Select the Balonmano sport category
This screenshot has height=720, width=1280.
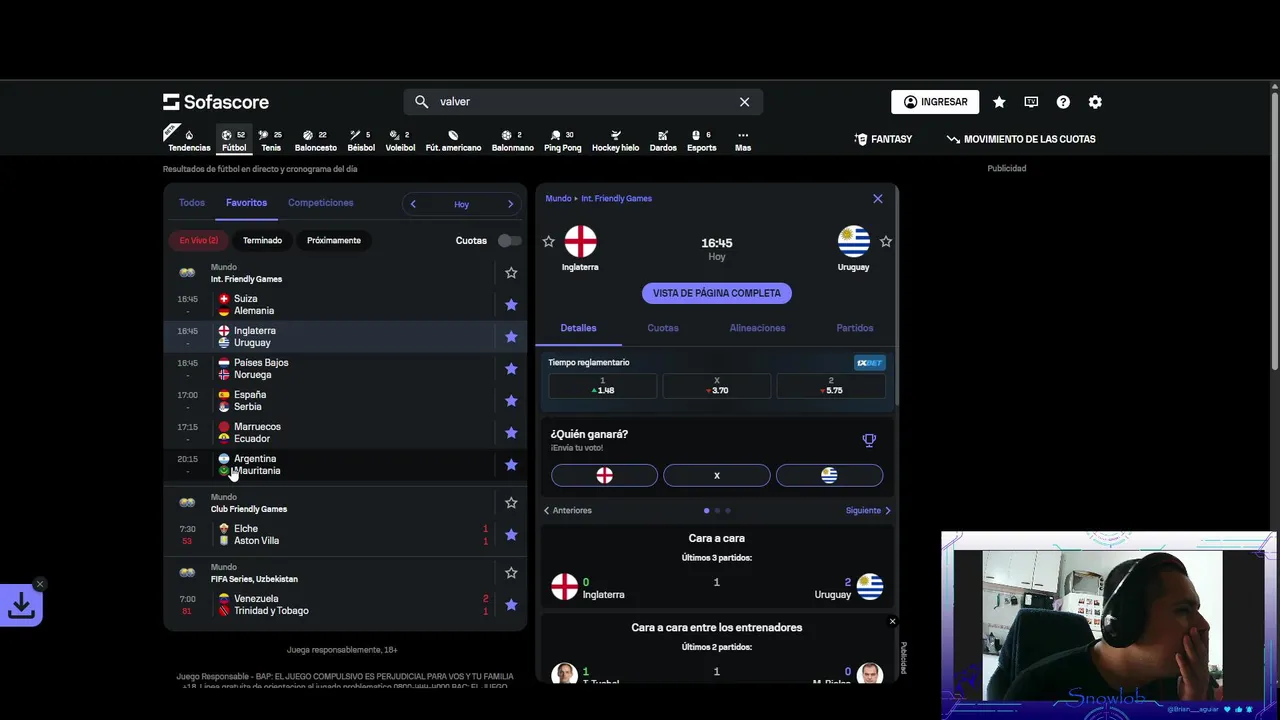pyautogui.click(x=512, y=140)
